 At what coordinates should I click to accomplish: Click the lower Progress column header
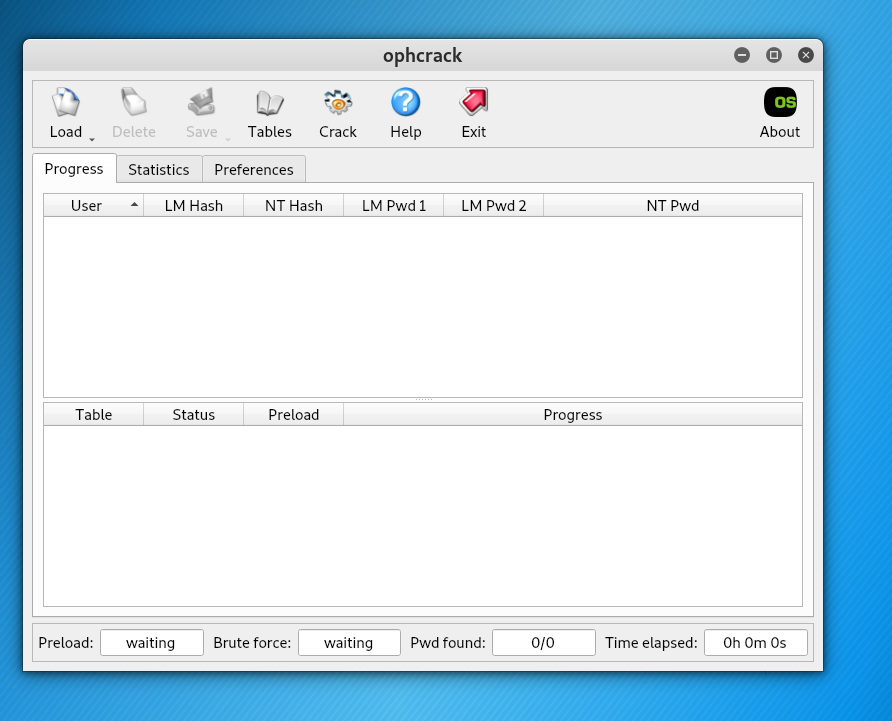573,414
